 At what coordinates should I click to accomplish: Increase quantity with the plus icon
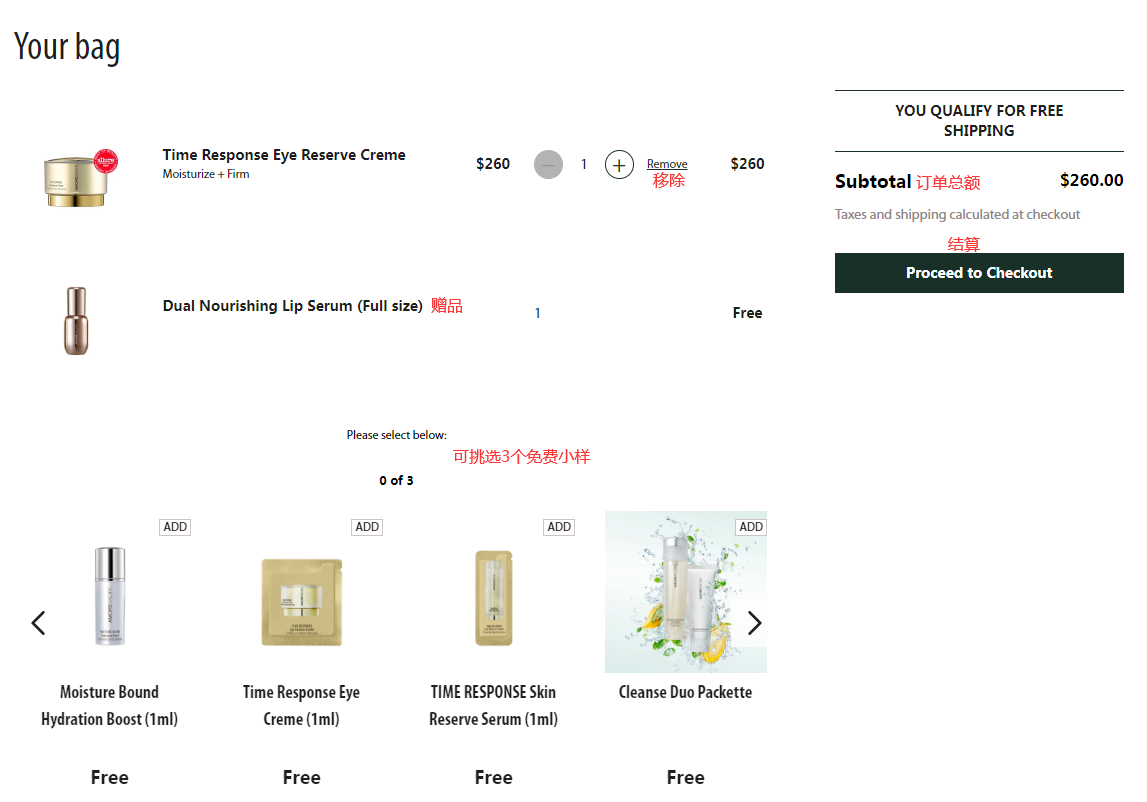click(619, 165)
